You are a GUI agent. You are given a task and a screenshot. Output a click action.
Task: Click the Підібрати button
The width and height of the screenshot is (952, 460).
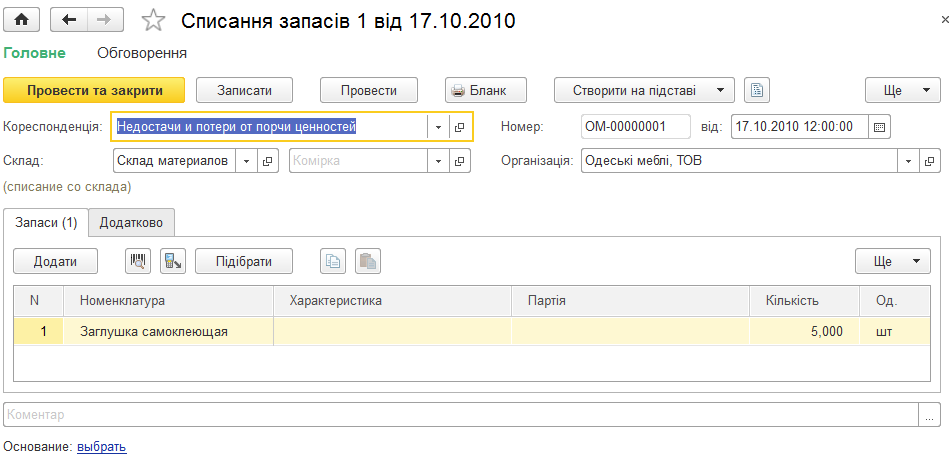coord(243,262)
